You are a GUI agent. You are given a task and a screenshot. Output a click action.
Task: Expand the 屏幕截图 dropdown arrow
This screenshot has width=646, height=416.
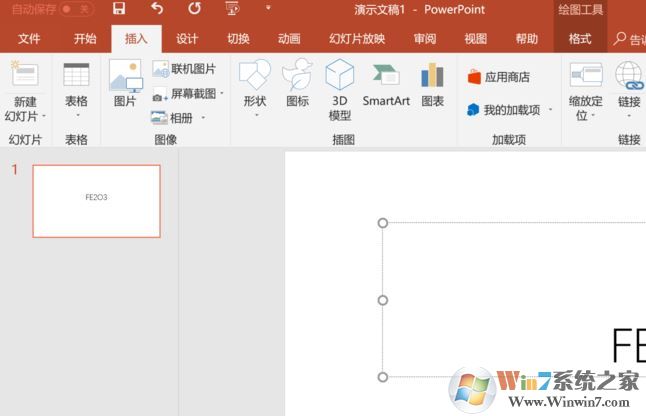tap(222, 93)
